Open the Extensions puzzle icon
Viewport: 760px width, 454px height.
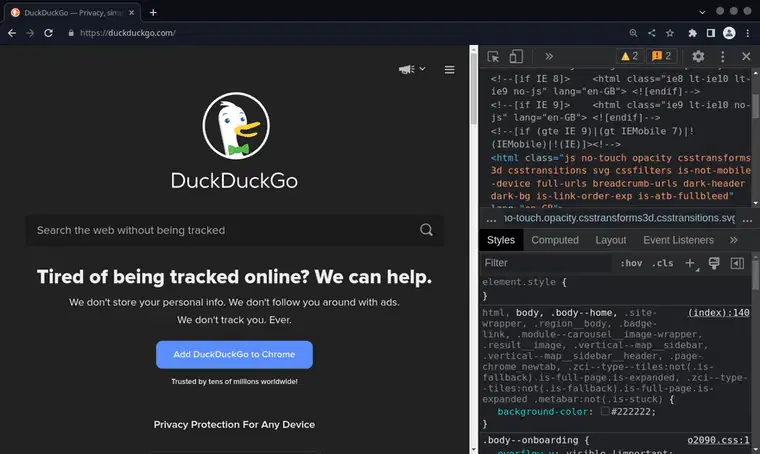pyautogui.click(x=692, y=33)
